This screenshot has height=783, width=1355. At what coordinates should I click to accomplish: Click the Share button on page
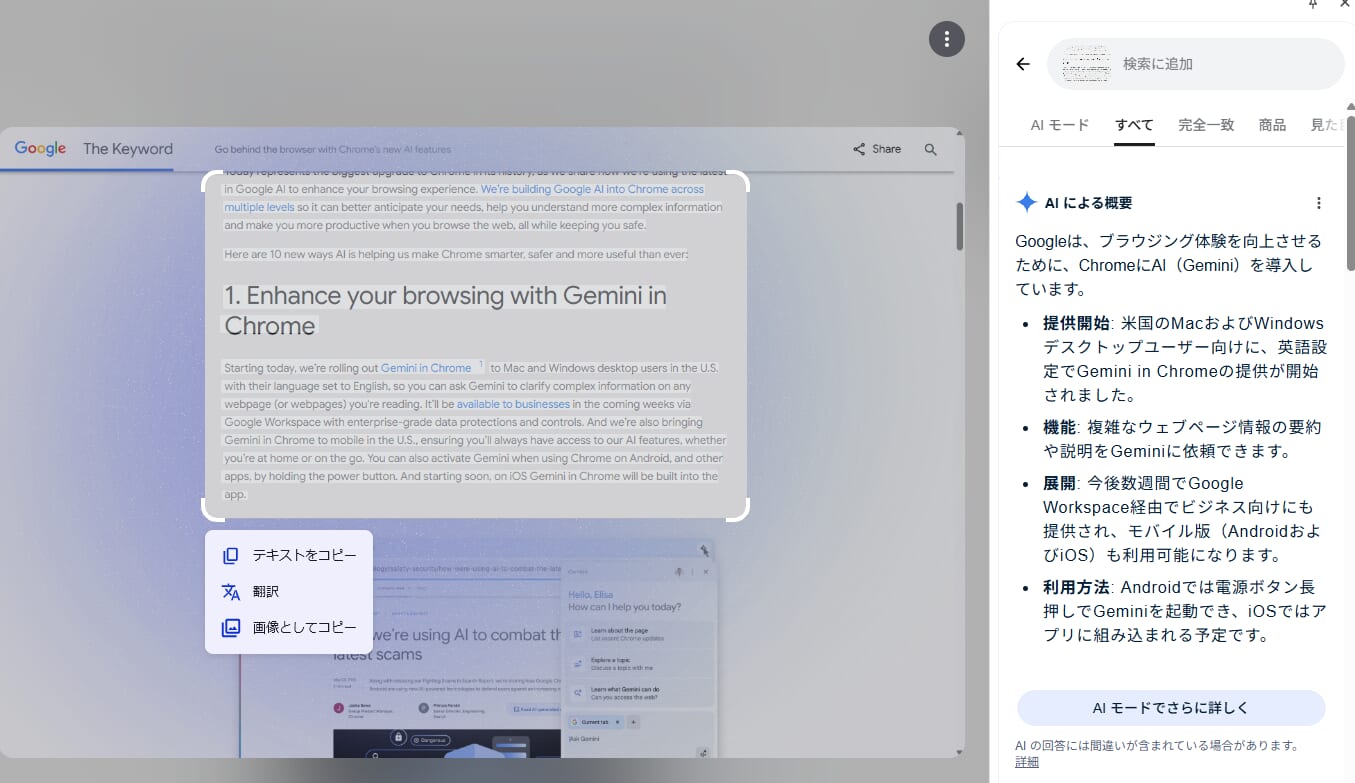(877, 149)
